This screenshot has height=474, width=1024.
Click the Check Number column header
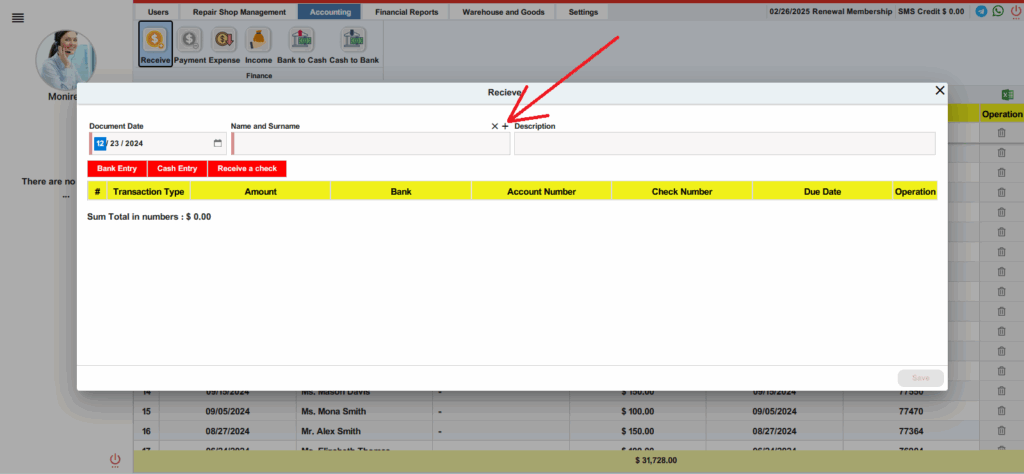click(x=682, y=191)
